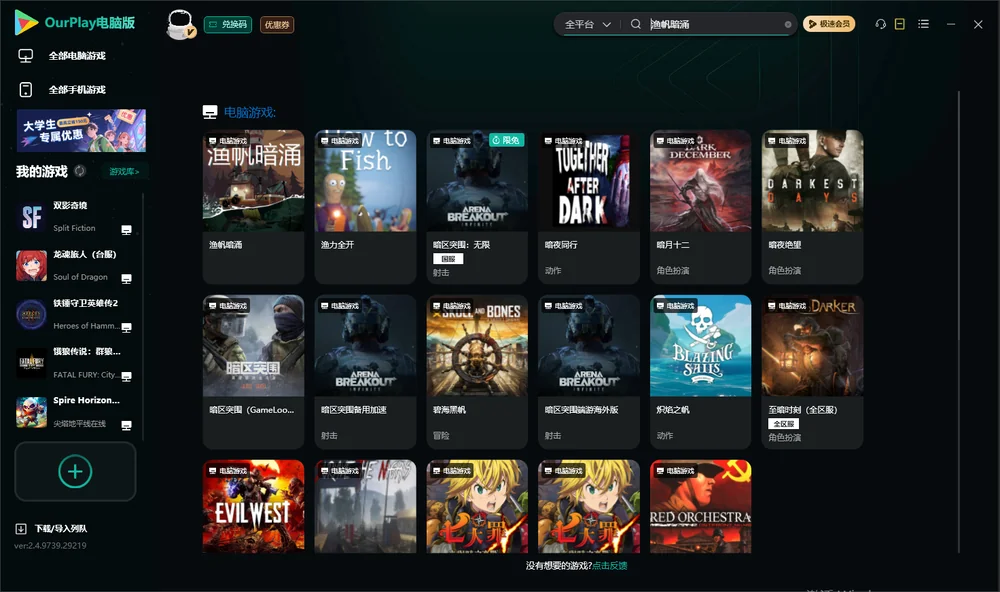Open the 下载/导入列队 download queue
Screen dimensions: 1000x592
61,529
